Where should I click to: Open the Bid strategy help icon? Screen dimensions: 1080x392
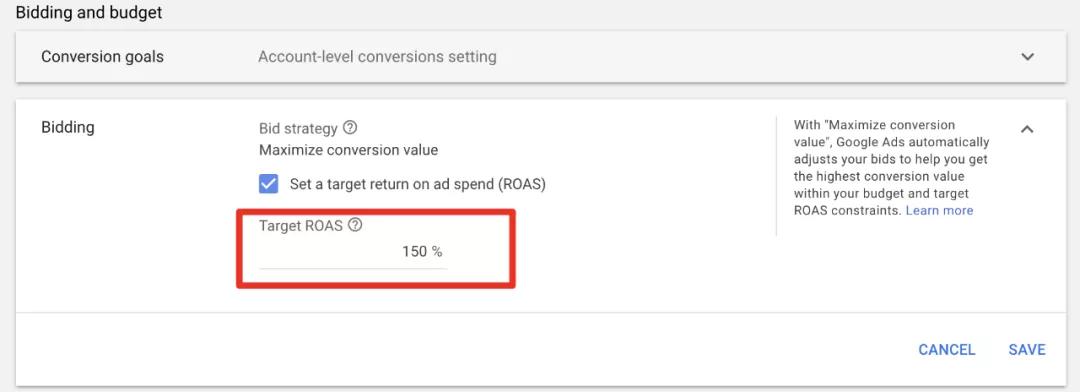coord(351,128)
